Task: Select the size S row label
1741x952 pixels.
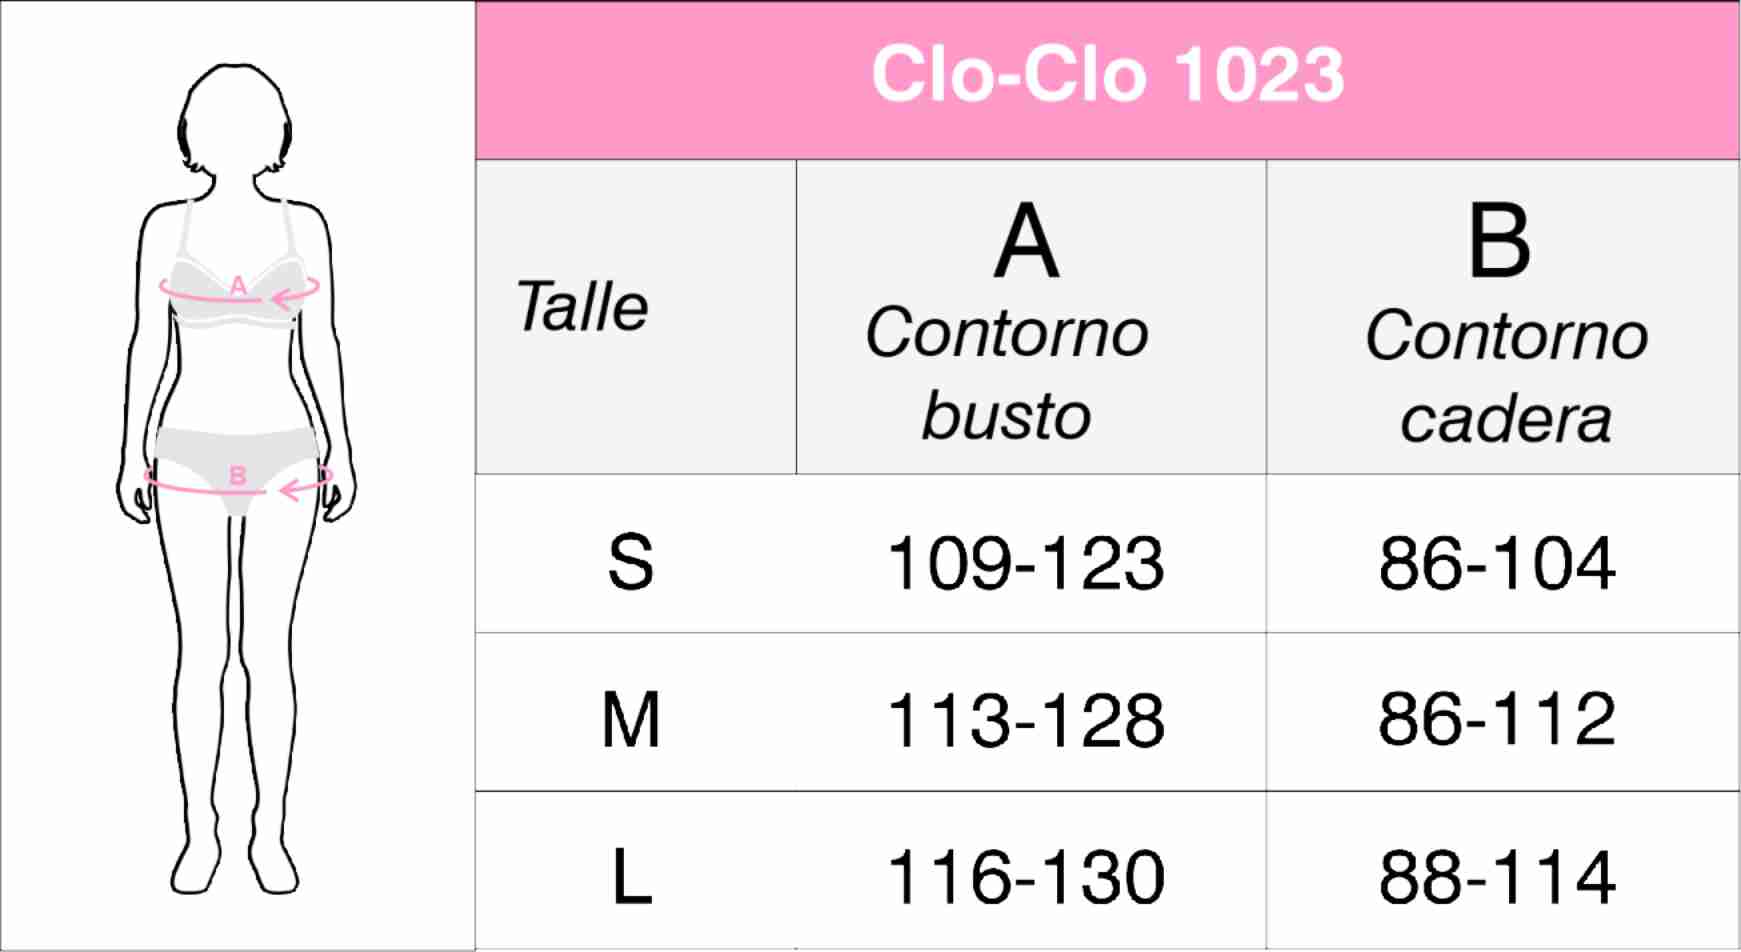Action: click(631, 562)
